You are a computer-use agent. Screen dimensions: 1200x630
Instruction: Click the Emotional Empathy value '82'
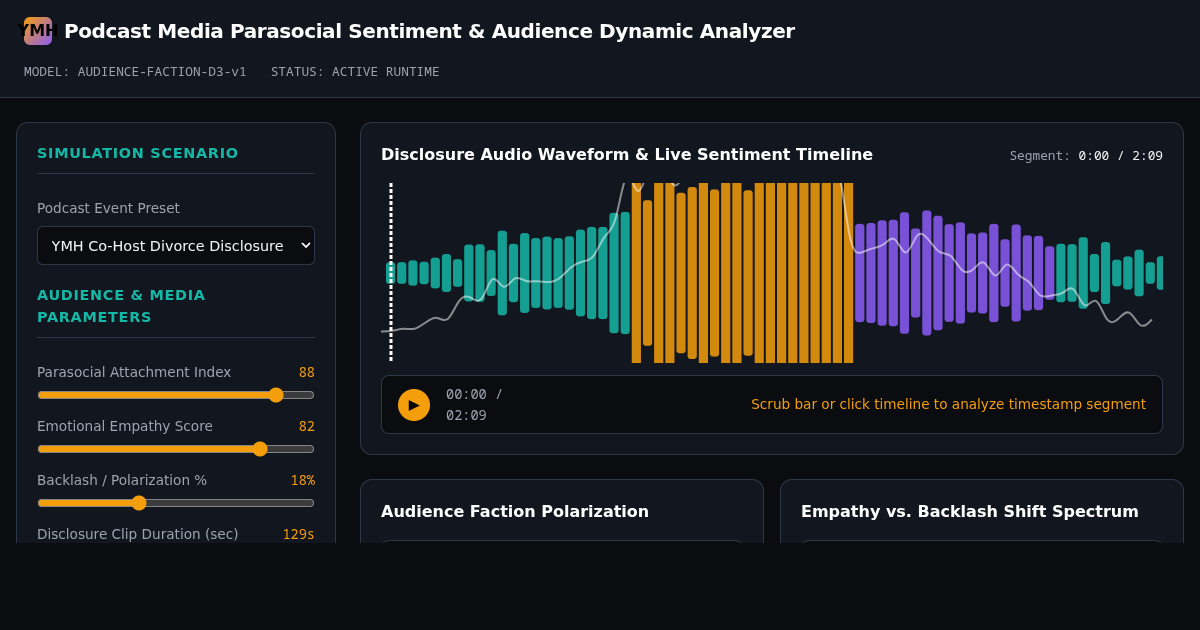[306, 426]
